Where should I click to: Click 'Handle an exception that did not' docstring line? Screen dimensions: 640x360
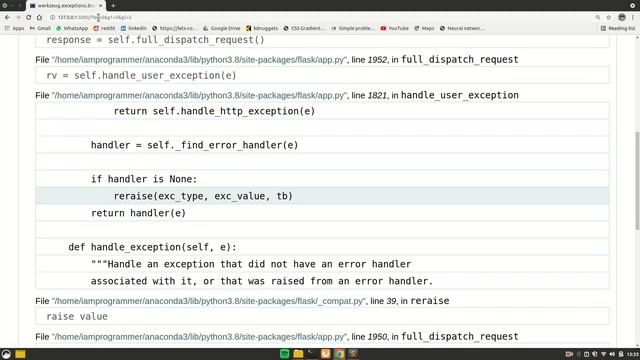coord(322,264)
